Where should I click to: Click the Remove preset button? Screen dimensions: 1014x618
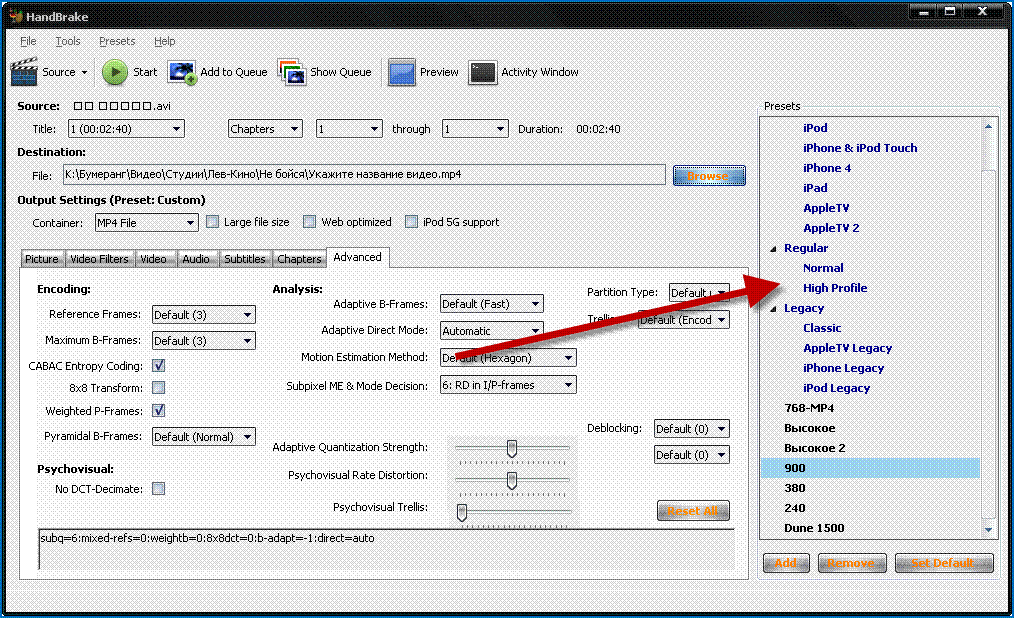(850, 563)
